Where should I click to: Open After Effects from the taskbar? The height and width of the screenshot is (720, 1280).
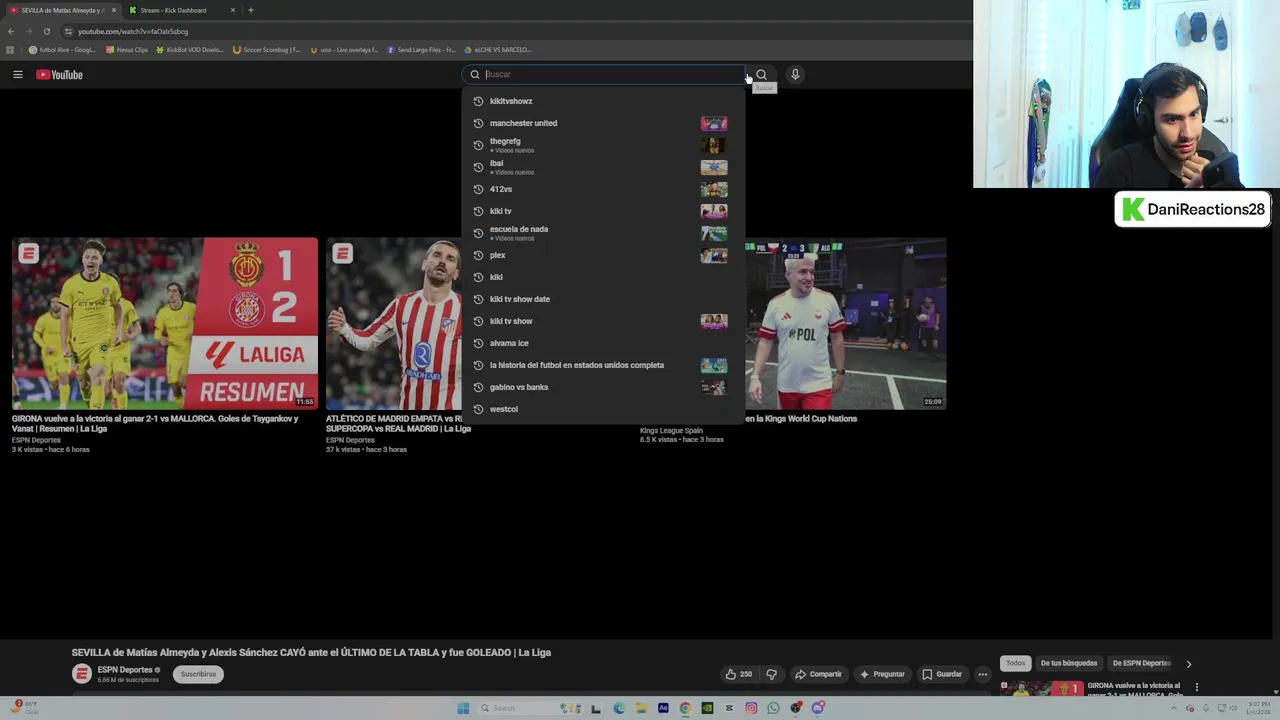pyautogui.click(x=663, y=708)
